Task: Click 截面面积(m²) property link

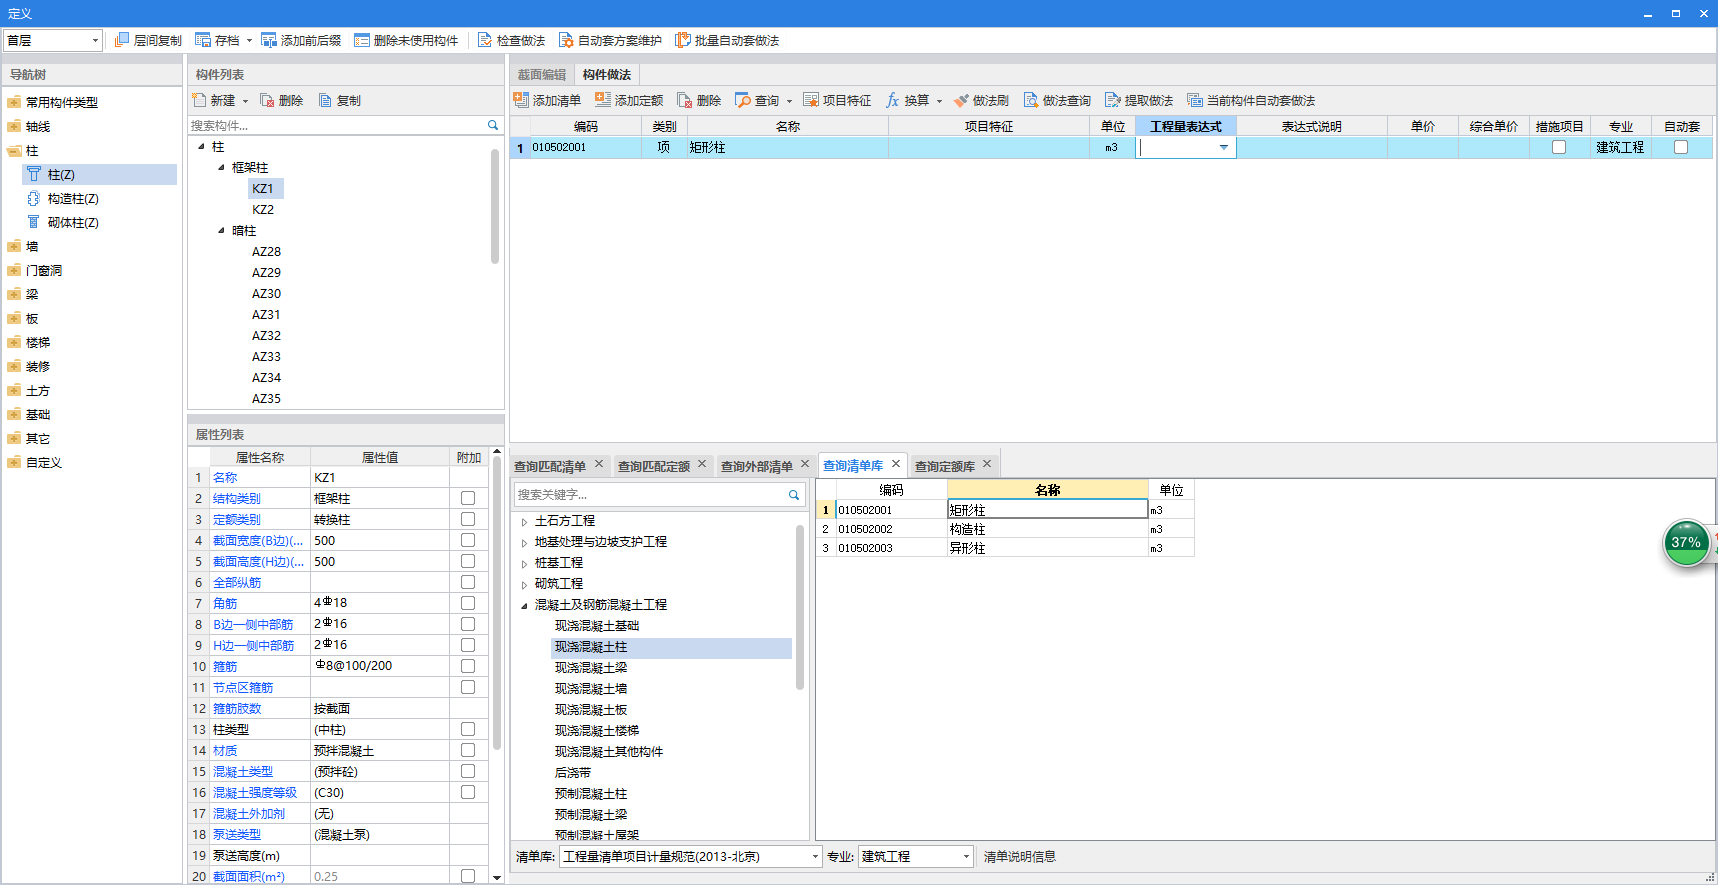Action: click(249, 876)
